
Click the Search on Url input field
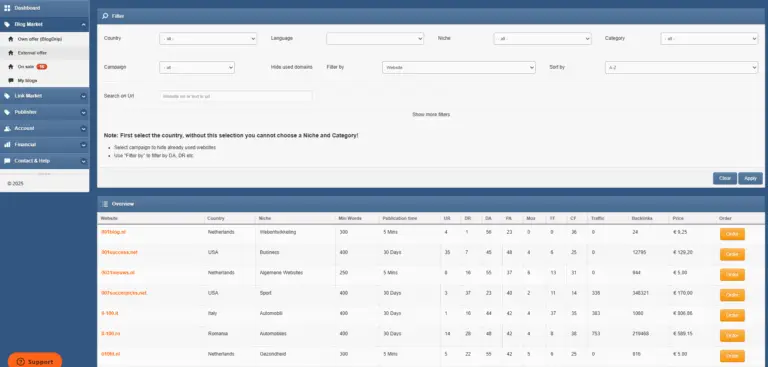point(236,97)
